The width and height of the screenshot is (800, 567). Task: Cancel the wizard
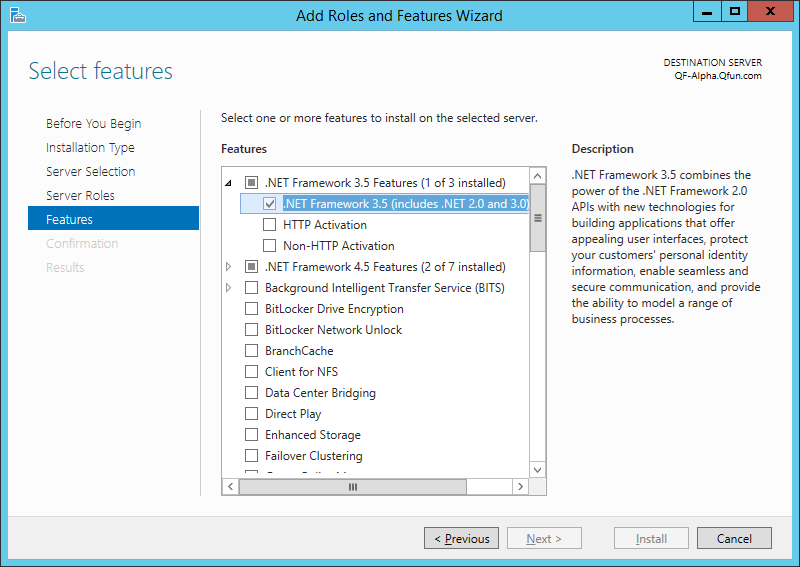(734, 539)
